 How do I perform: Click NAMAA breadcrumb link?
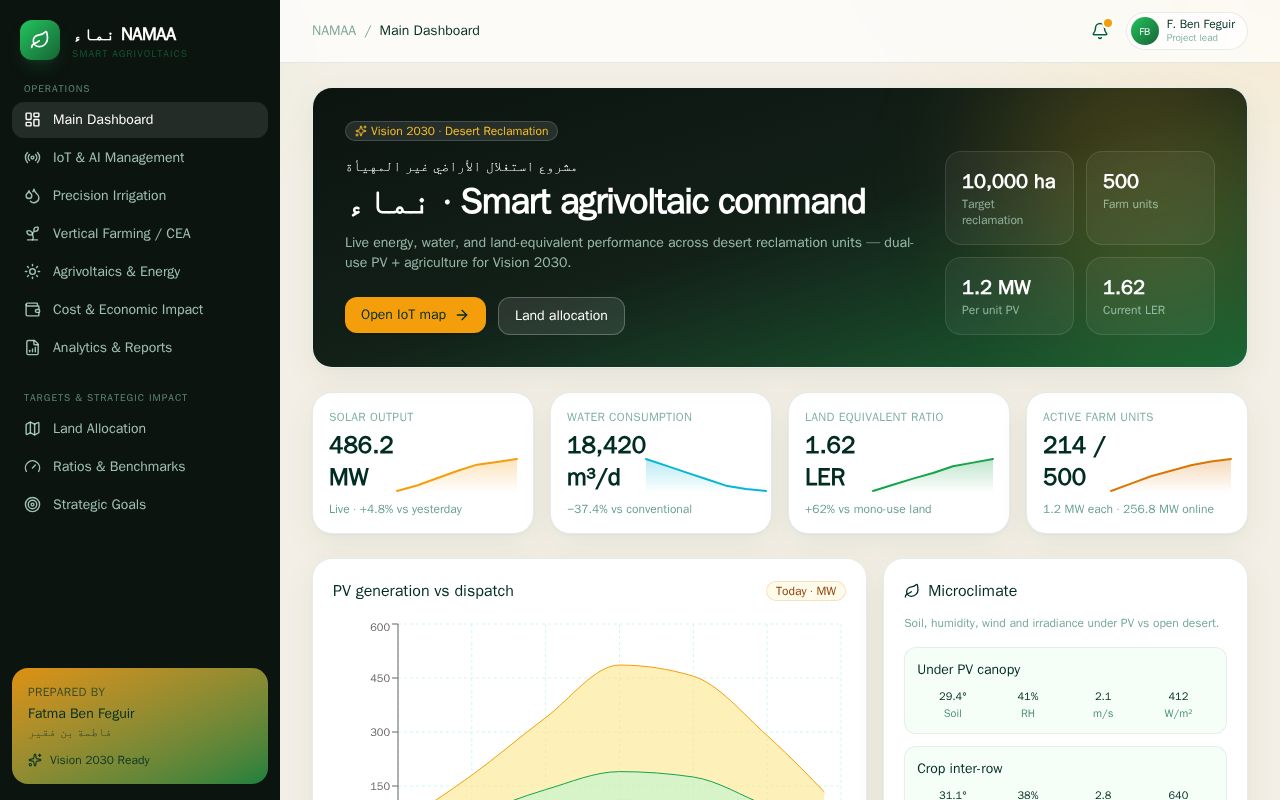coord(334,31)
